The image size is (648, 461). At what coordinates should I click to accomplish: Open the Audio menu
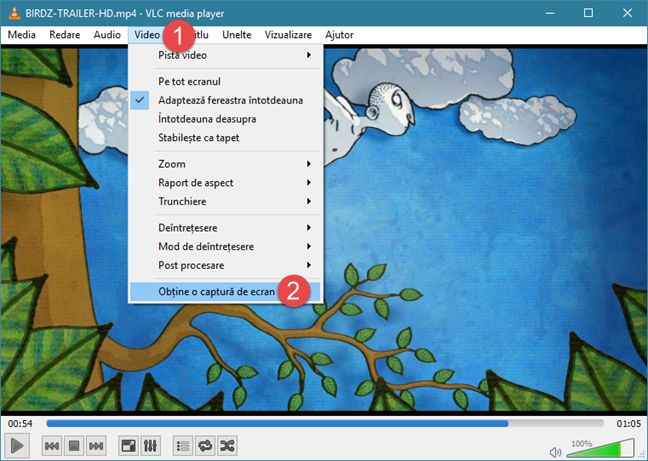[x=107, y=35]
